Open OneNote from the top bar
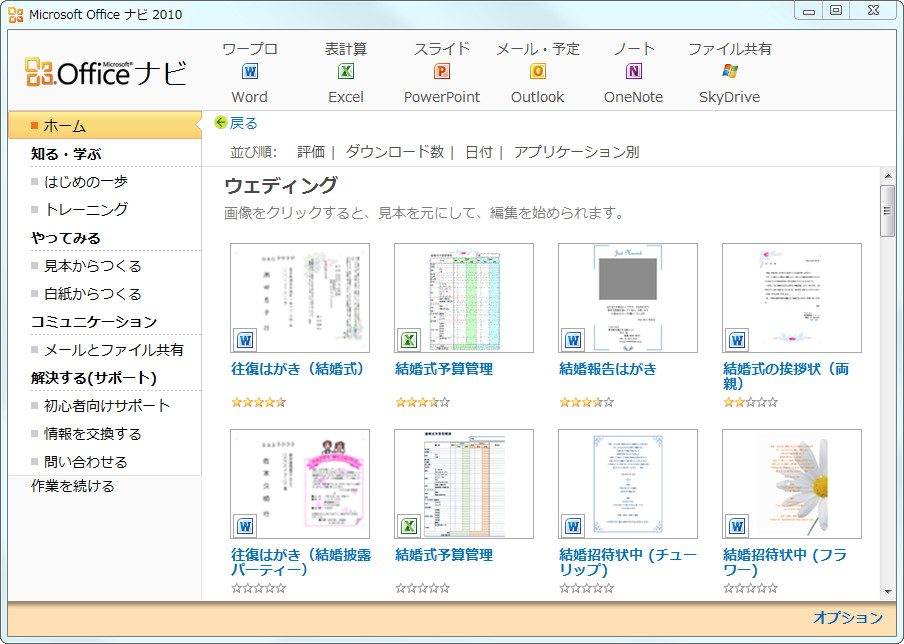 tap(634, 72)
